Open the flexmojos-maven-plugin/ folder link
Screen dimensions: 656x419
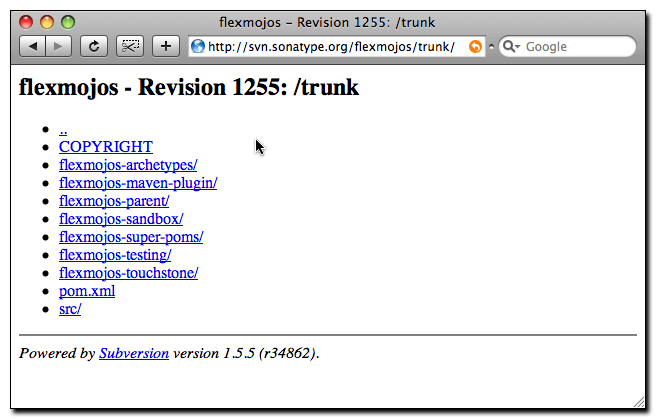click(138, 183)
